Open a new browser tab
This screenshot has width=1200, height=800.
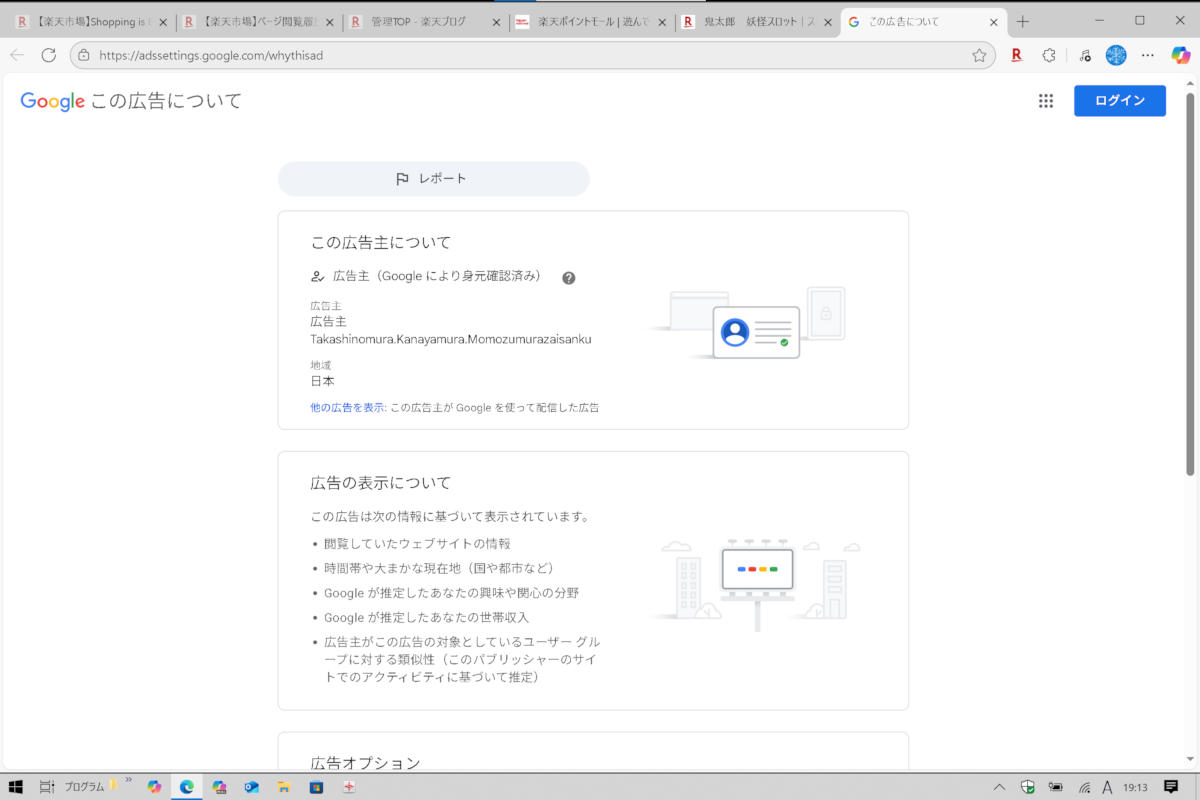tap(1022, 21)
